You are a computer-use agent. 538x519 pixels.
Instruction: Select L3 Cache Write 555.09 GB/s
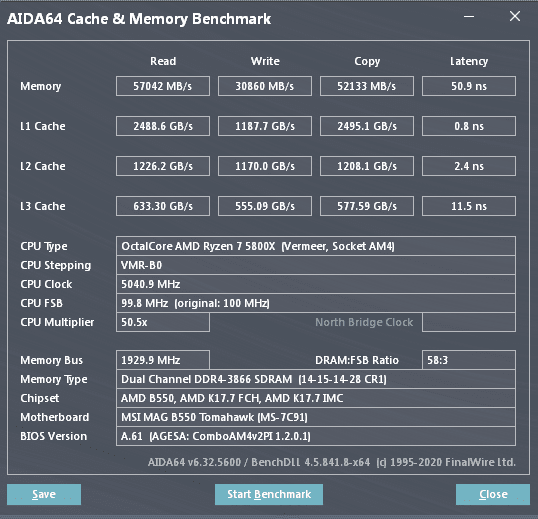pyautogui.click(x=265, y=206)
